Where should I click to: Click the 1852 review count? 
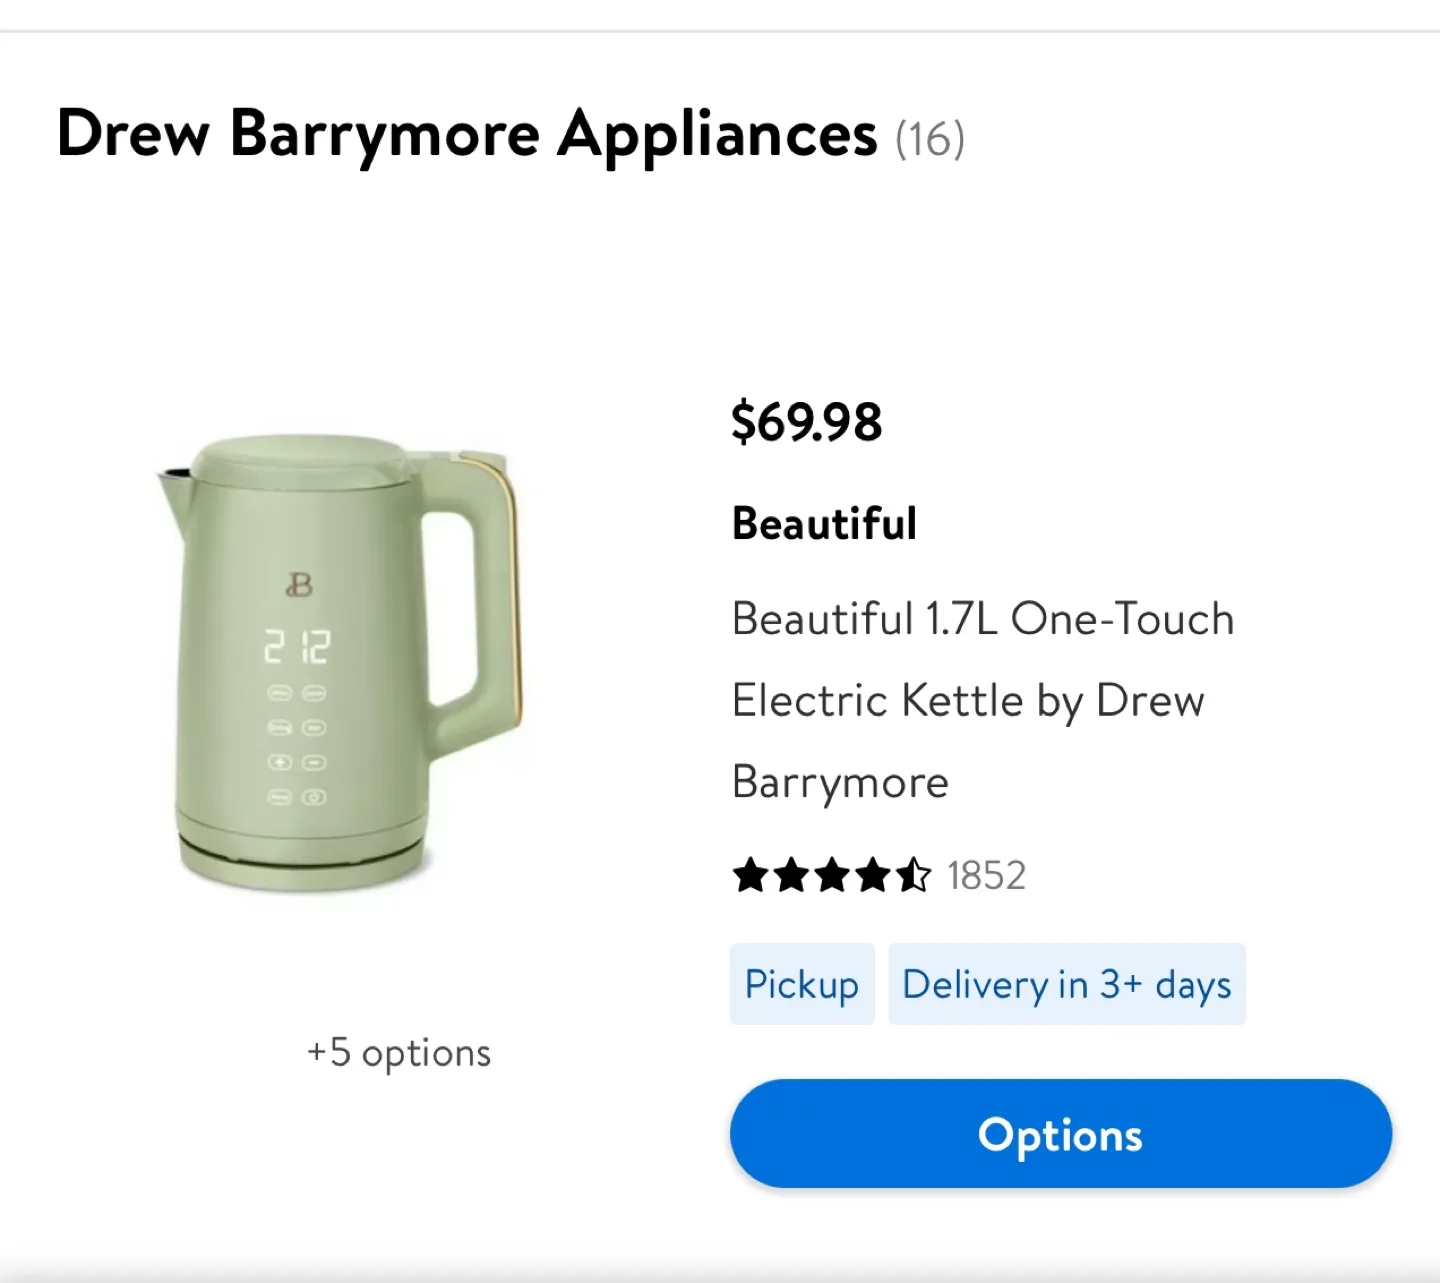986,875
